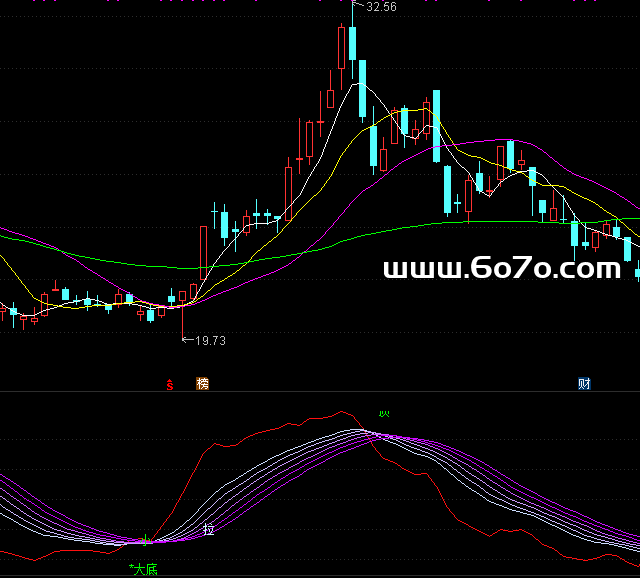Image resolution: width=640 pixels, height=578 pixels.
Task: Click the divider between price and indicator panels
Action: click(320, 392)
